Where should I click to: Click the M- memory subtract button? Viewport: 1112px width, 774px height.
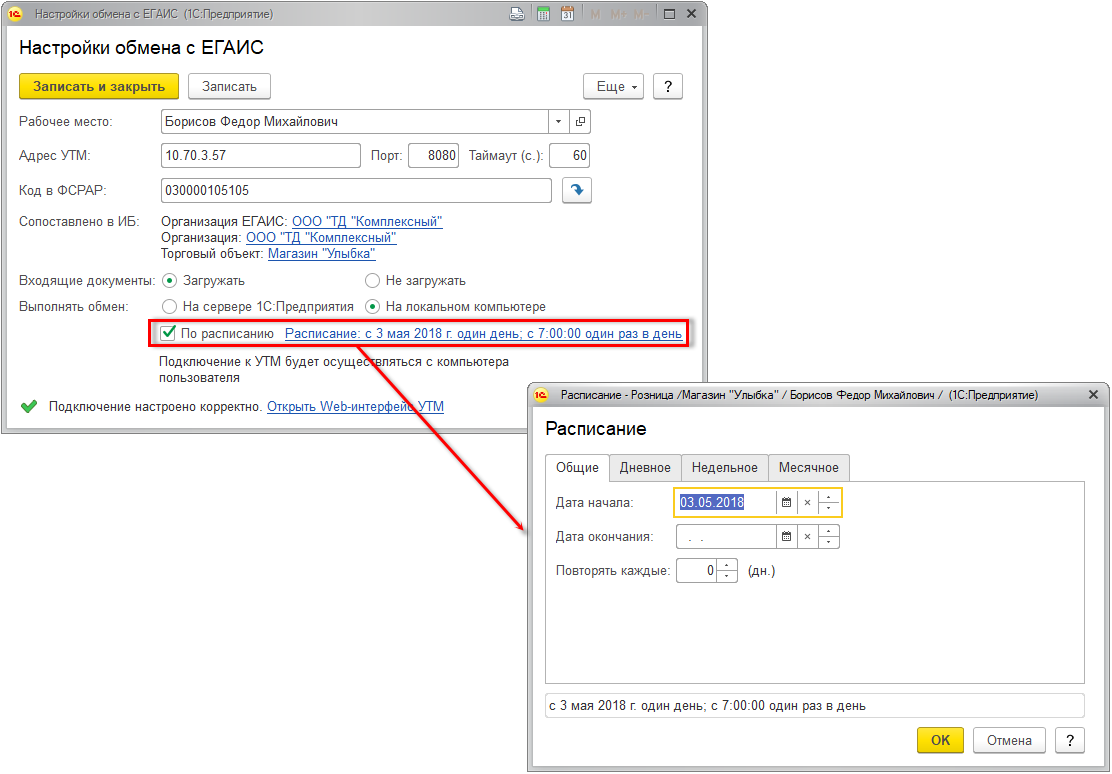click(x=642, y=14)
